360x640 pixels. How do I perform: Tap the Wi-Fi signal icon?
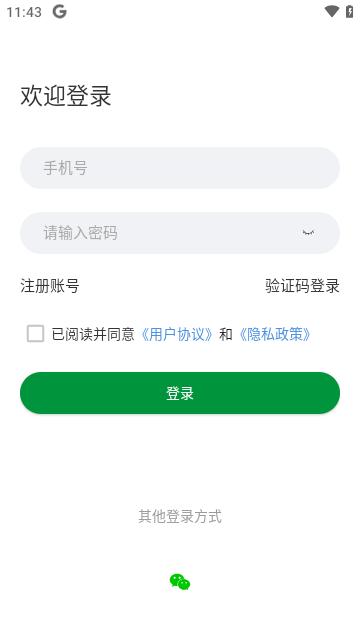tap(331, 11)
